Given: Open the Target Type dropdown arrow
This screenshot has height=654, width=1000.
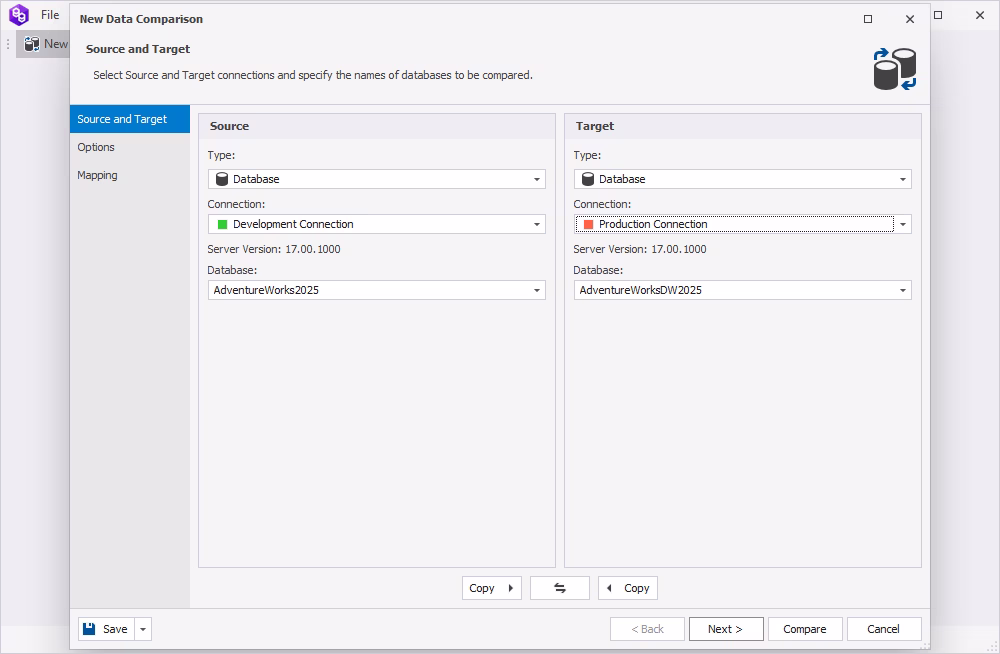Looking at the screenshot, I should (x=903, y=180).
